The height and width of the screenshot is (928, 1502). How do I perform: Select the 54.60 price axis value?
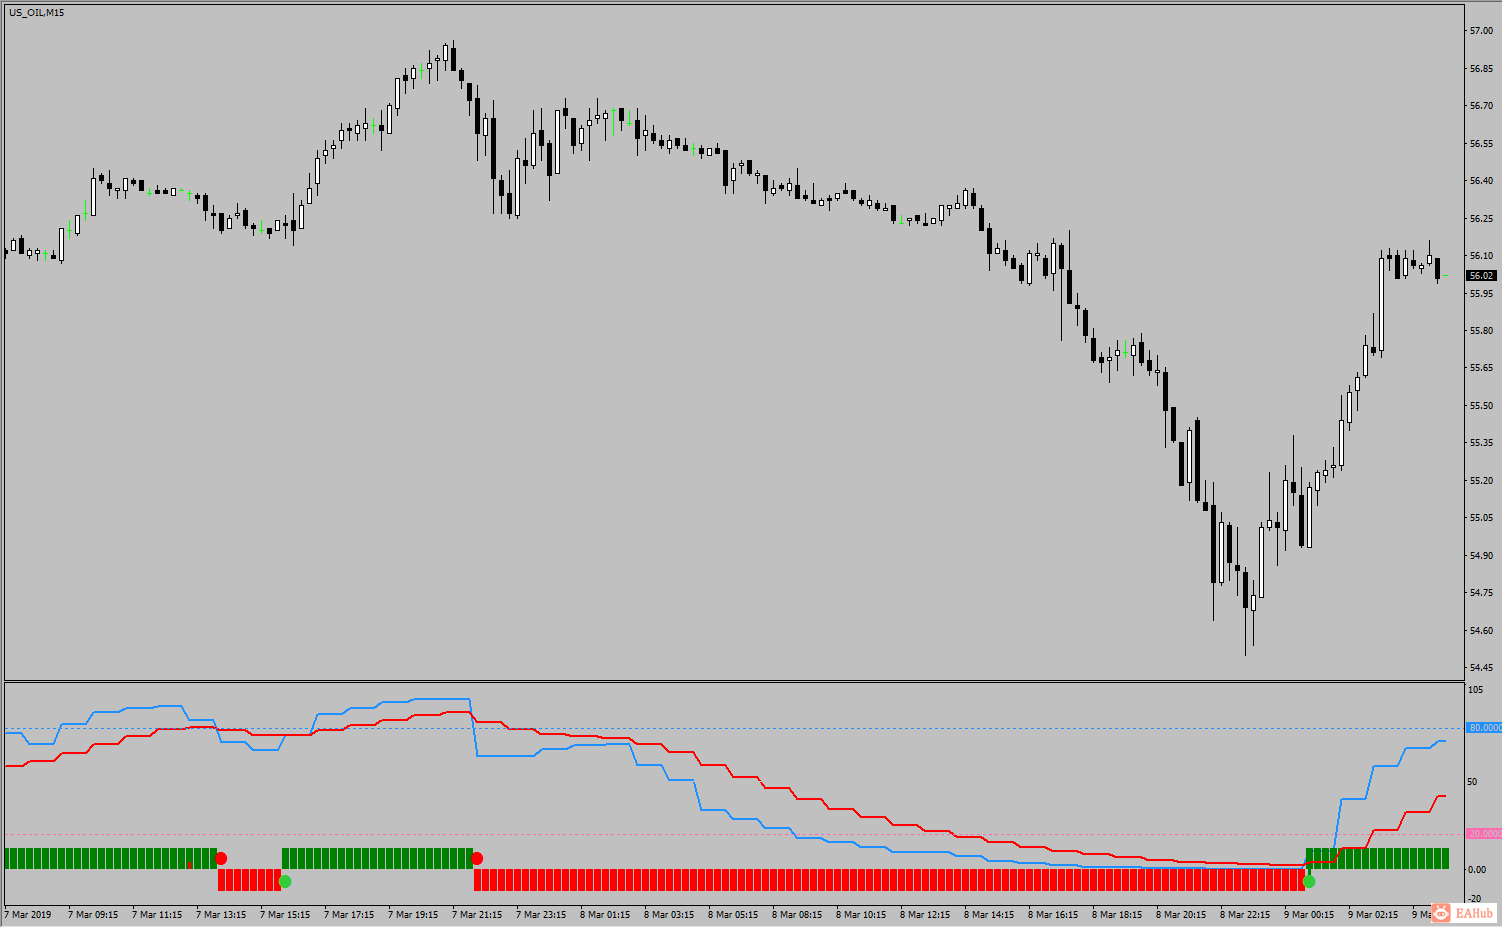pyautogui.click(x=1481, y=631)
